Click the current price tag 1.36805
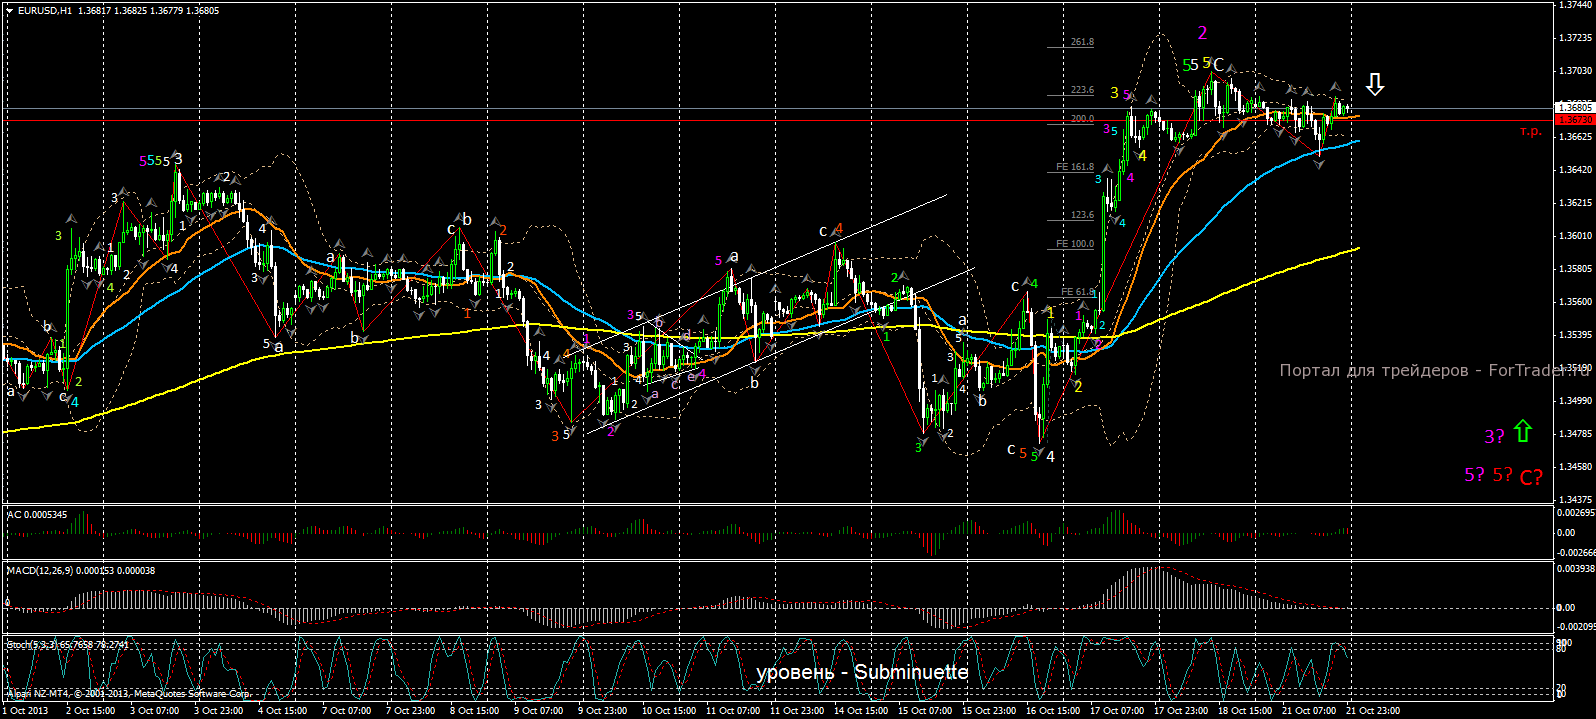 [x=1574, y=107]
